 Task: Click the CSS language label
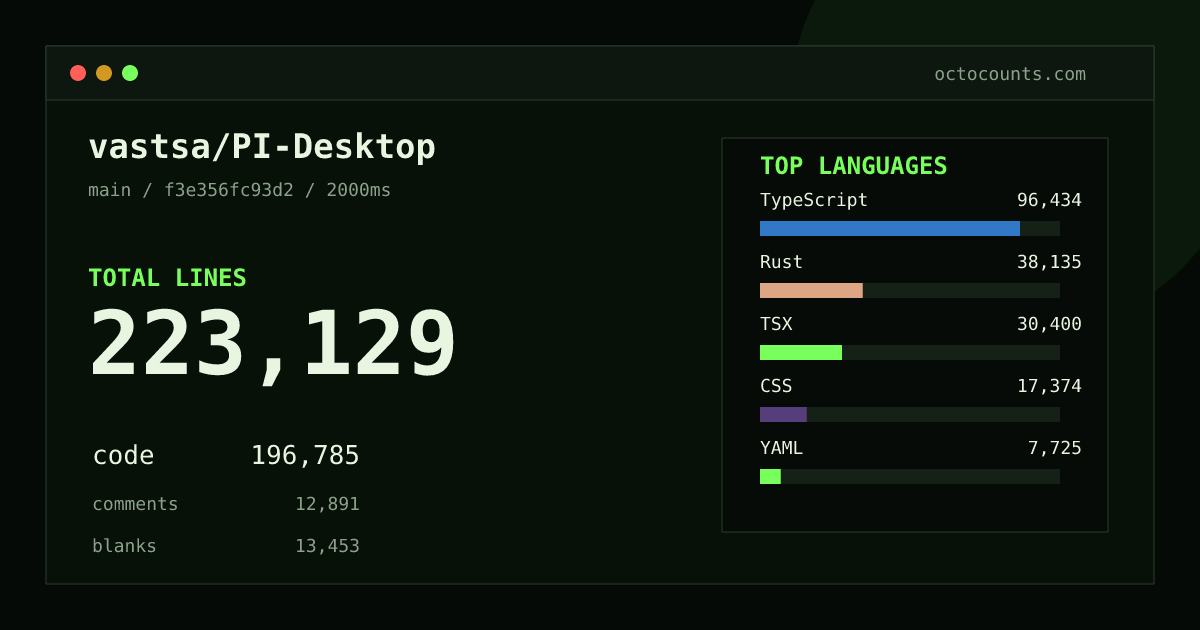[x=776, y=386]
